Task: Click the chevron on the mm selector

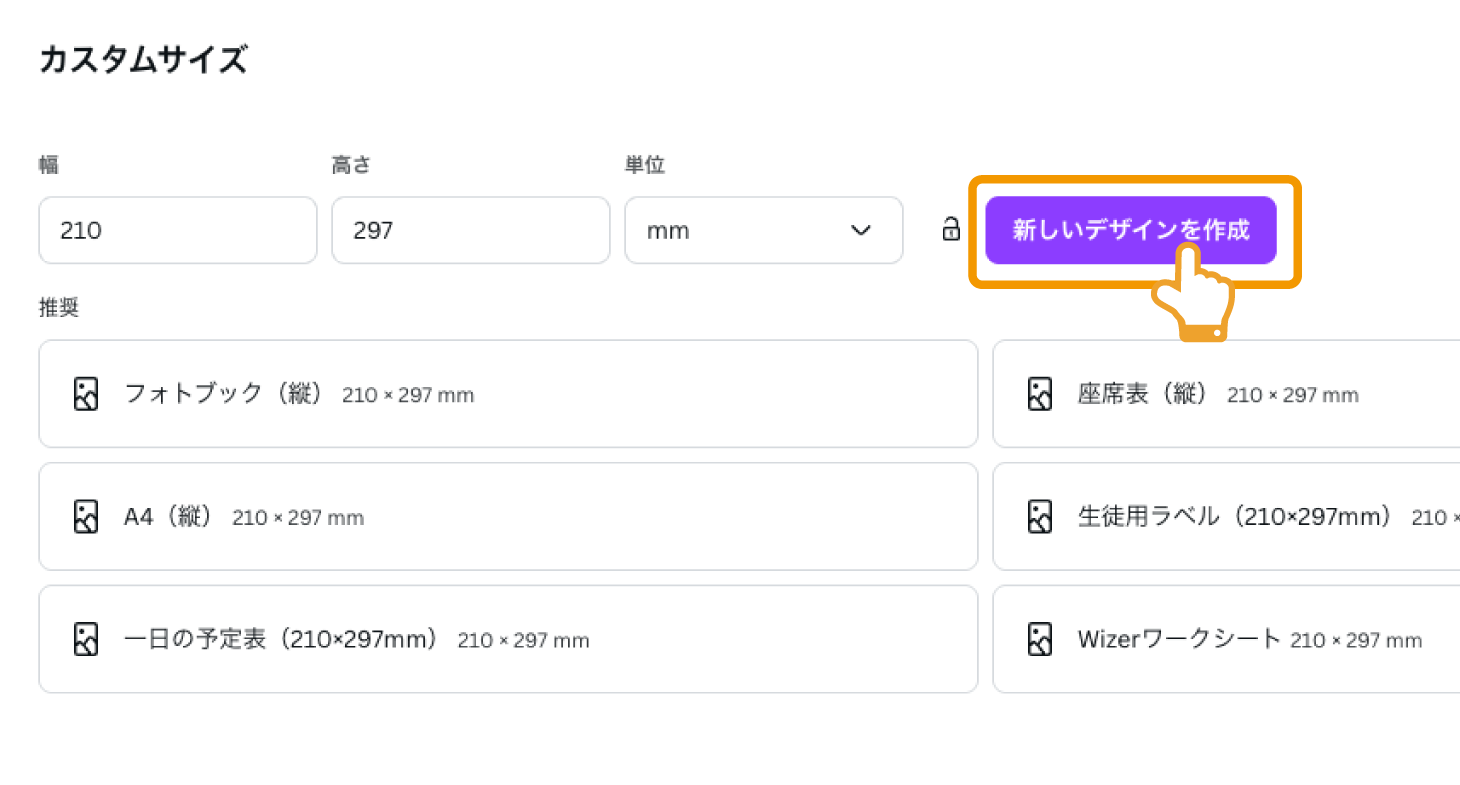Action: click(860, 230)
